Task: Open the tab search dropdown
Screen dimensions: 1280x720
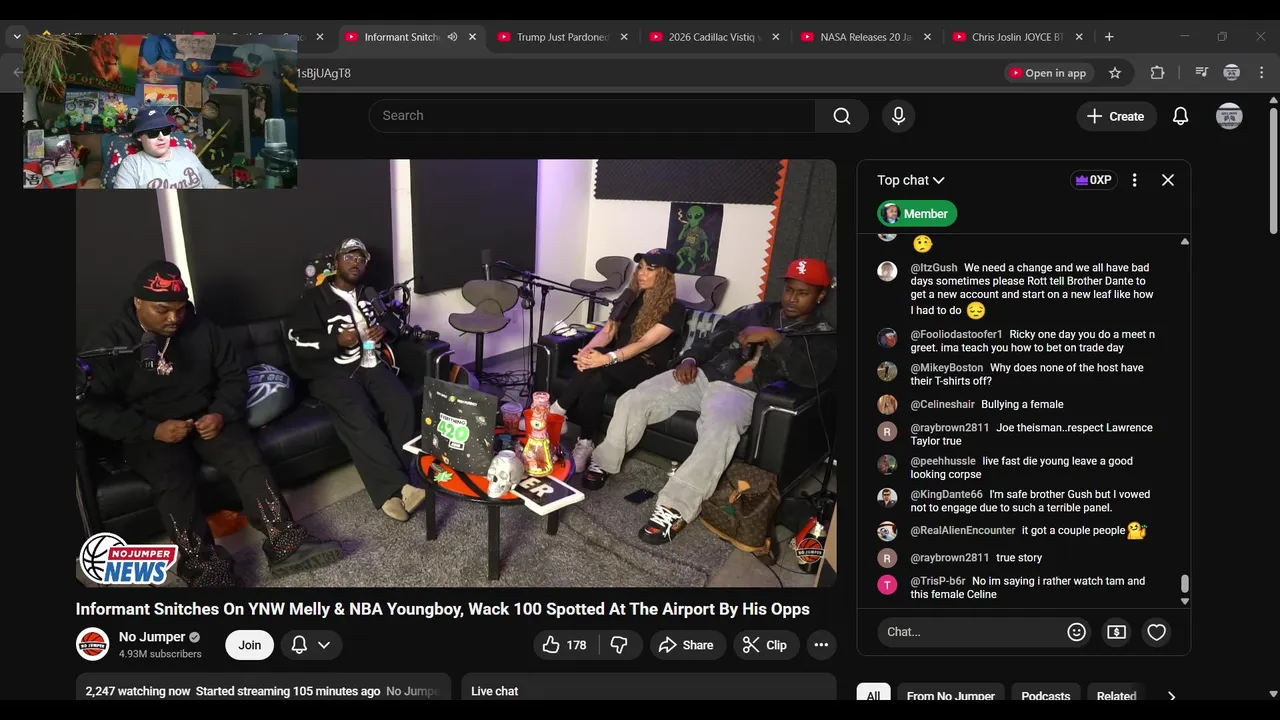Action: click(x=17, y=37)
